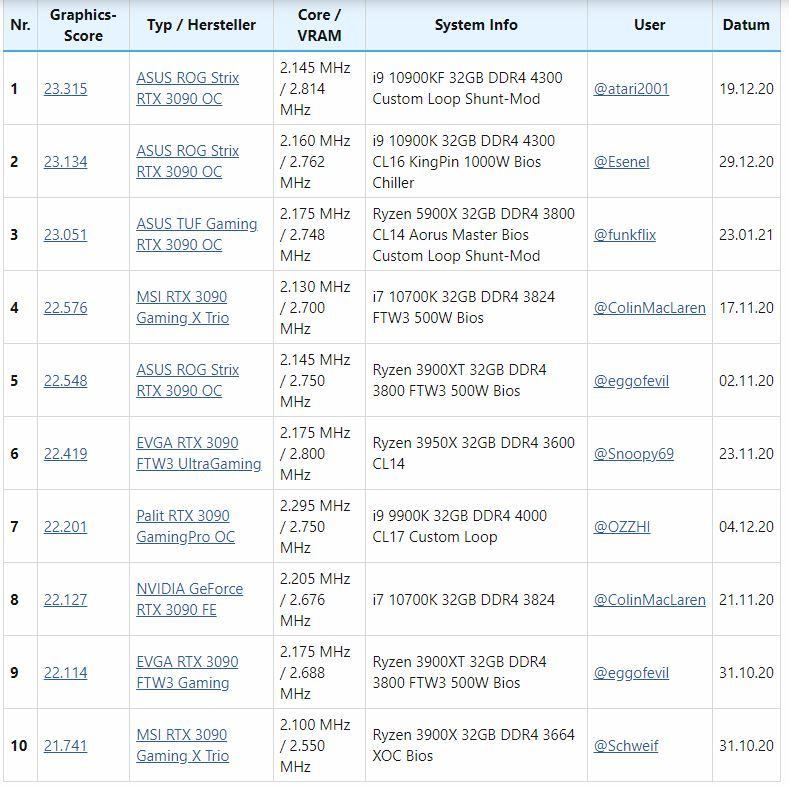The image size is (789, 786).
Task: Click the System Info column header
Action: (476, 25)
